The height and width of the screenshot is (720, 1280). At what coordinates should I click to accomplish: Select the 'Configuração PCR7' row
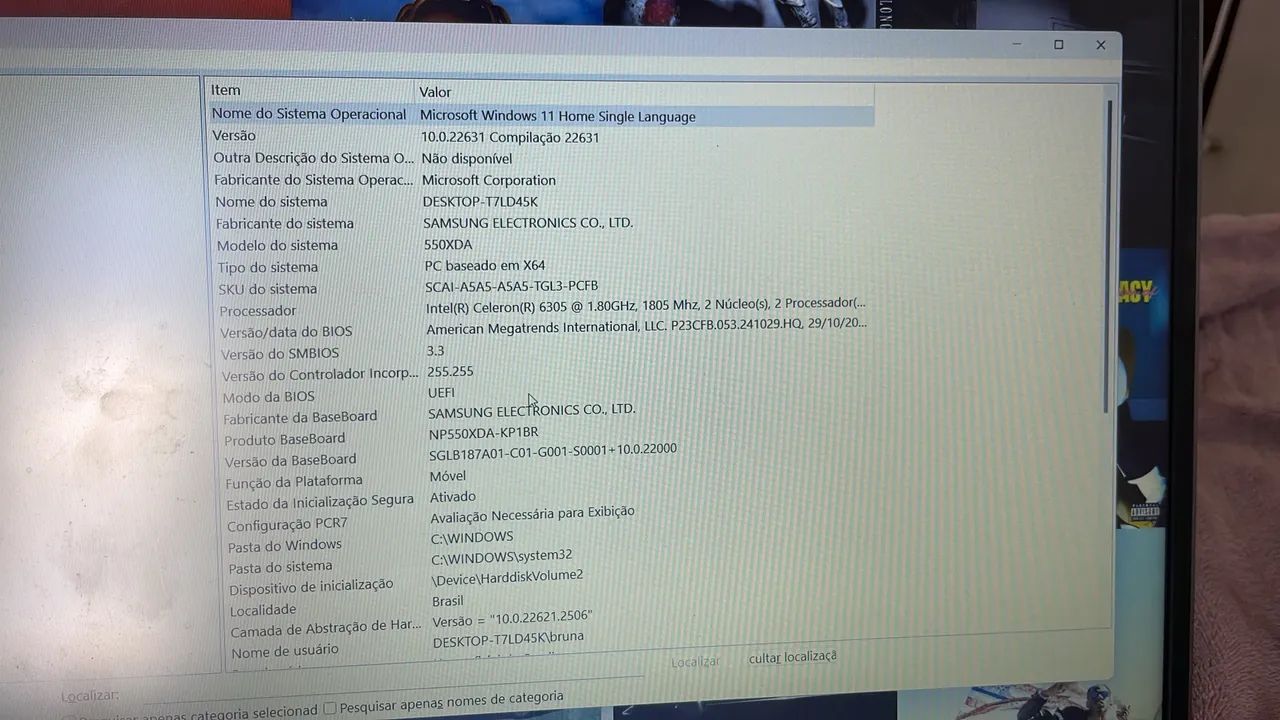(287, 525)
